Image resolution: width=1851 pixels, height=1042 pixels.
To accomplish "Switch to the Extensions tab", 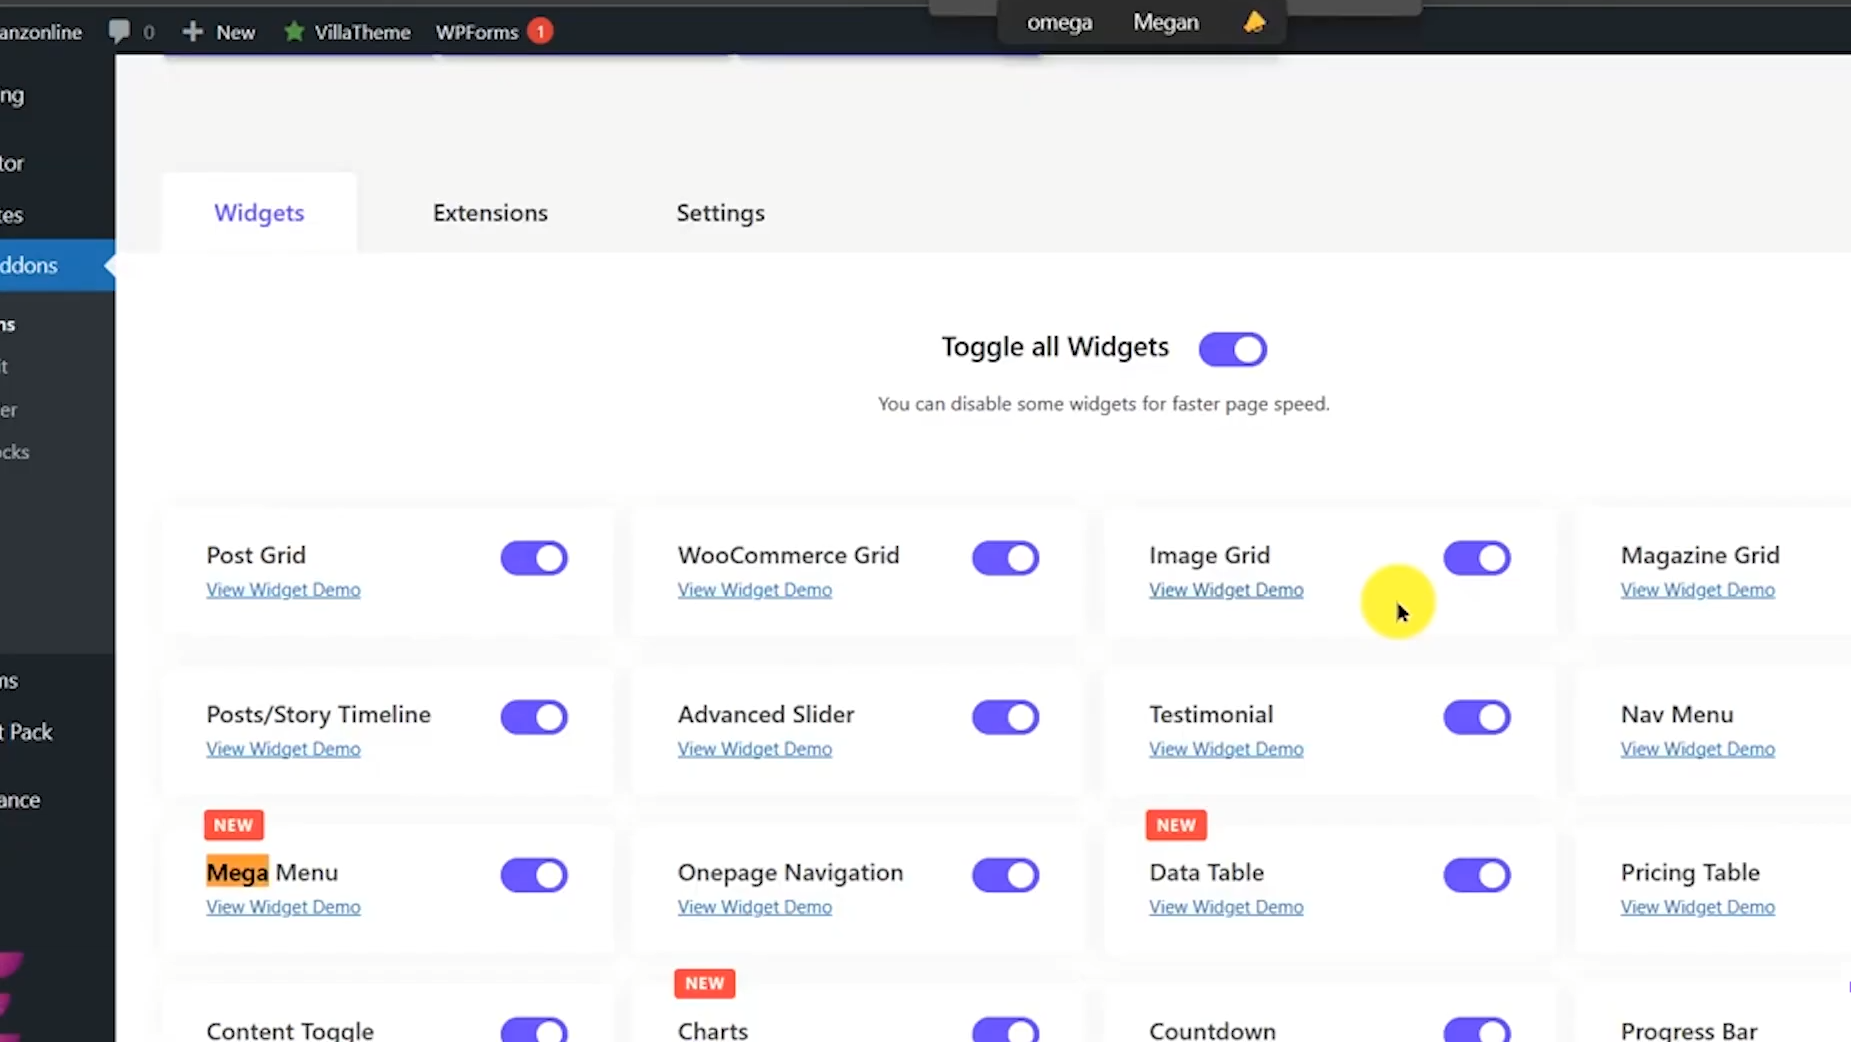I will pyautogui.click(x=490, y=213).
